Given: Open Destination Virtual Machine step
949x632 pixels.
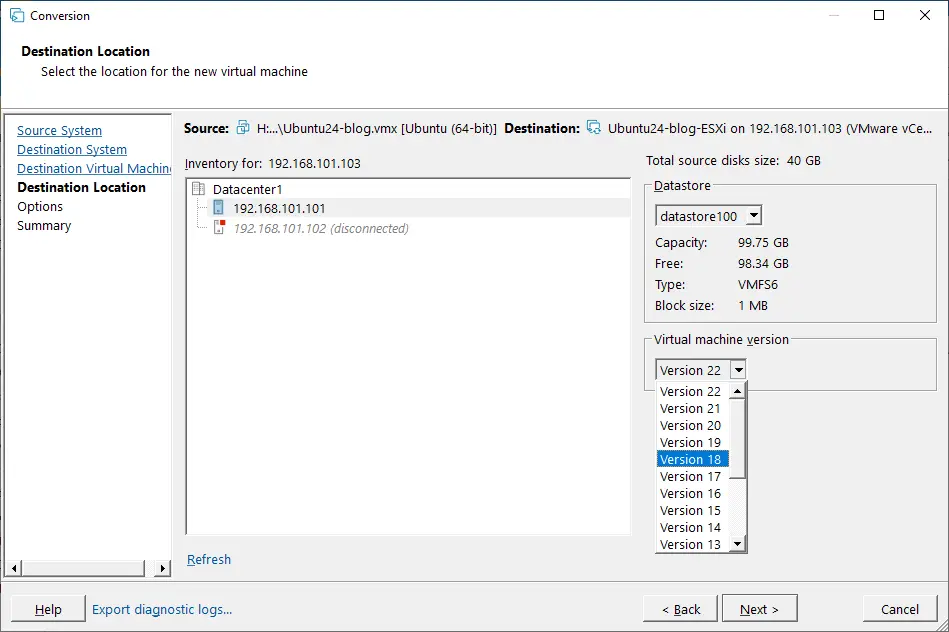Looking at the screenshot, I should click(94, 168).
